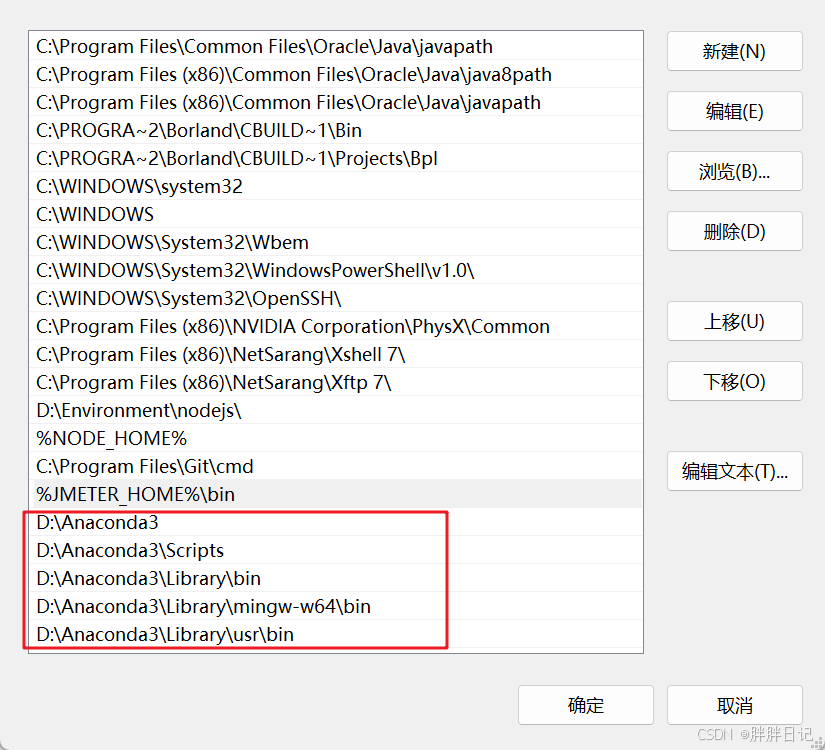Select the System32\OpenSSH\ path

(336, 298)
